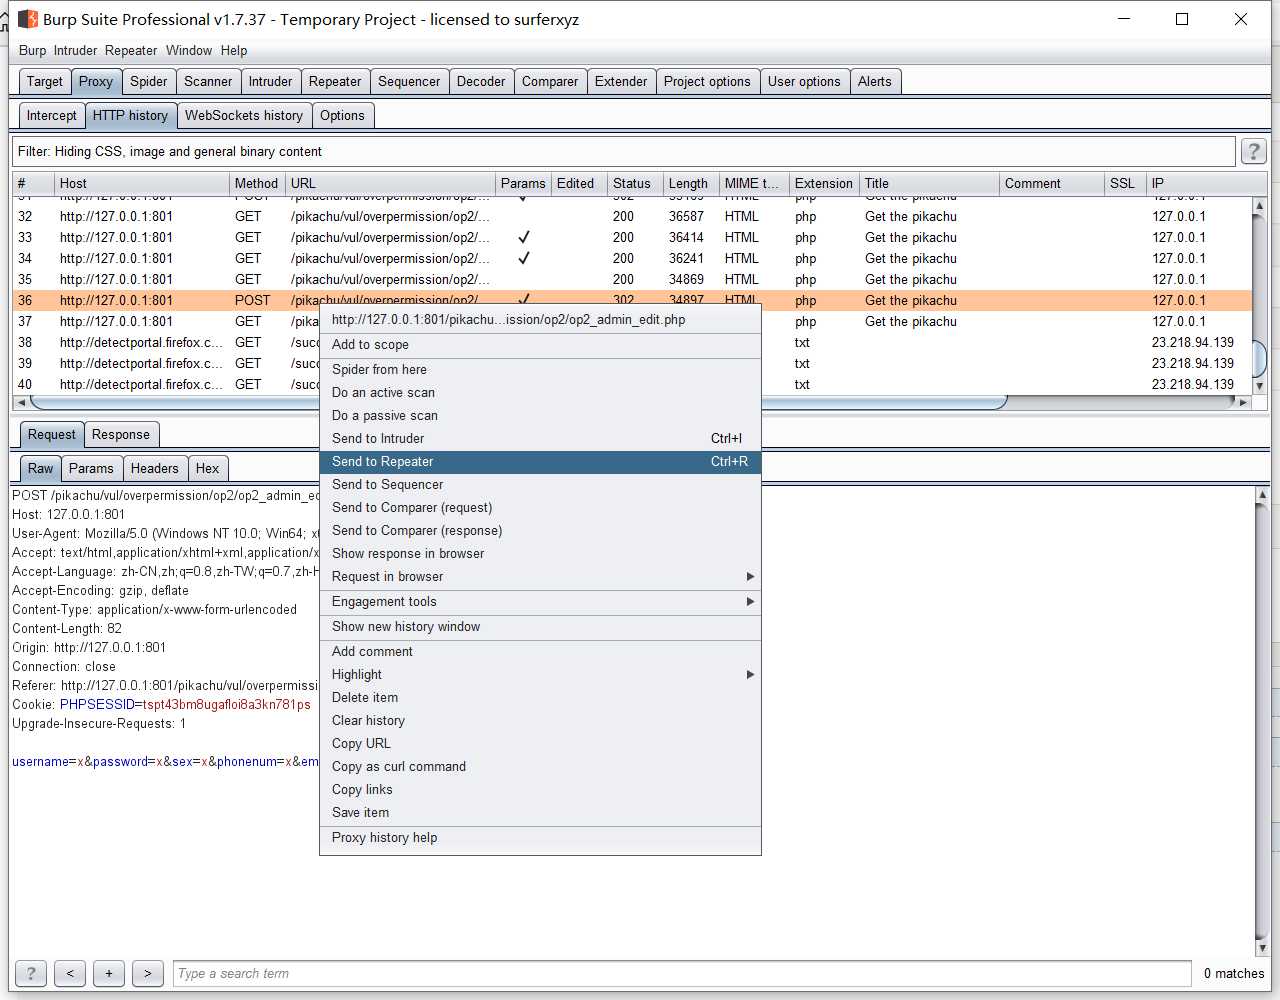Screen dimensions: 1280x1000
Task: Choose Add comment
Action: [x=540, y=651]
